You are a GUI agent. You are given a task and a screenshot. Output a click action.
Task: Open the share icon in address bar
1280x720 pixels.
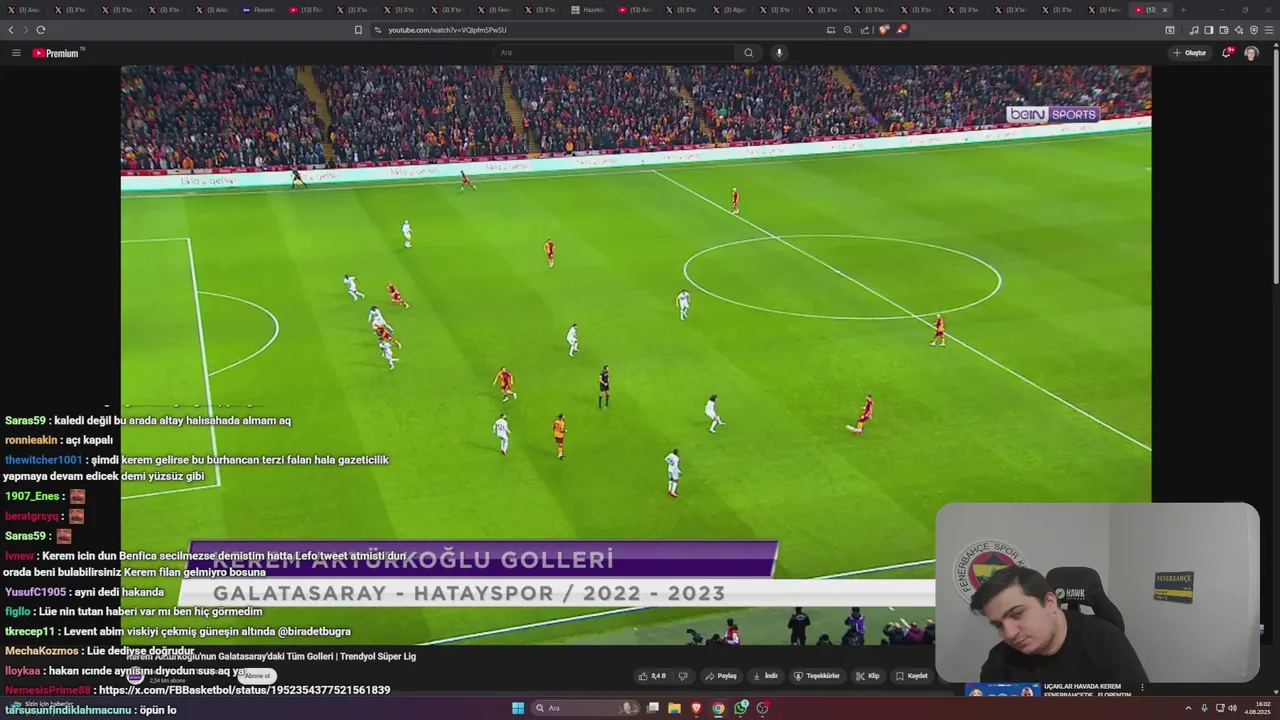pos(865,30)
